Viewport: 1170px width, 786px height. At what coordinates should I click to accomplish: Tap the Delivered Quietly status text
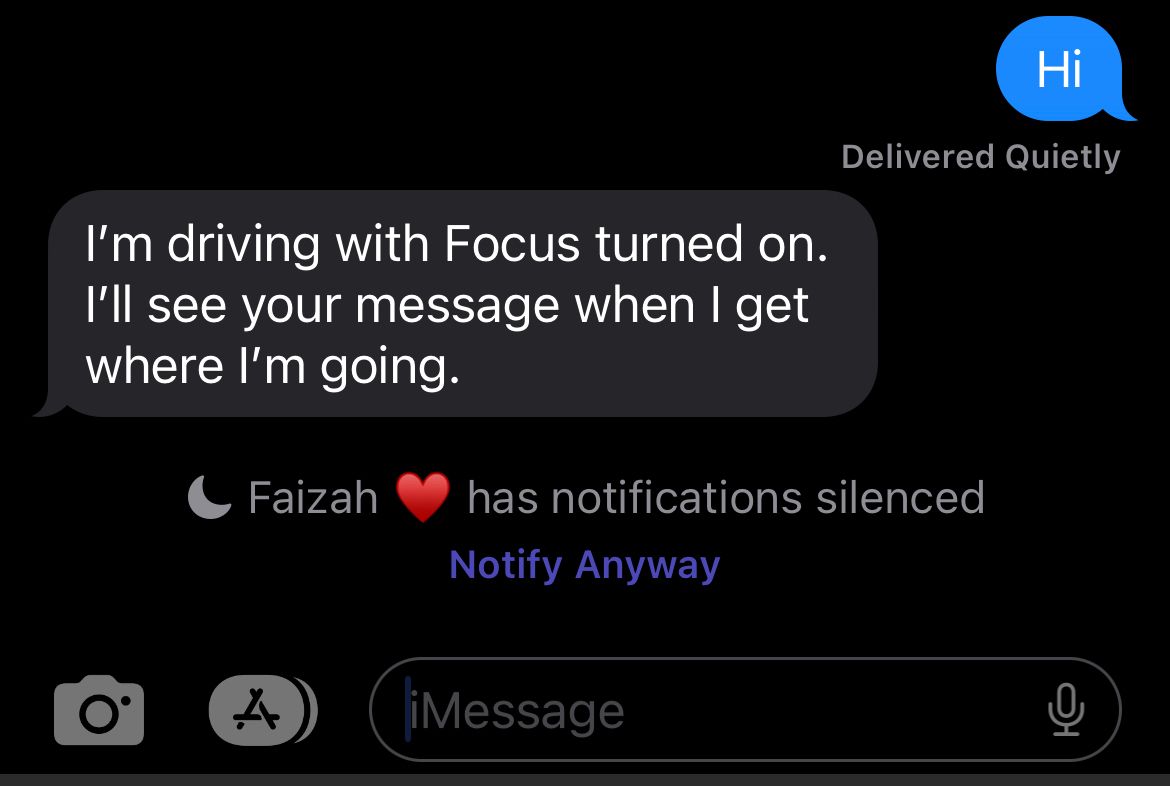pos(981,156)
